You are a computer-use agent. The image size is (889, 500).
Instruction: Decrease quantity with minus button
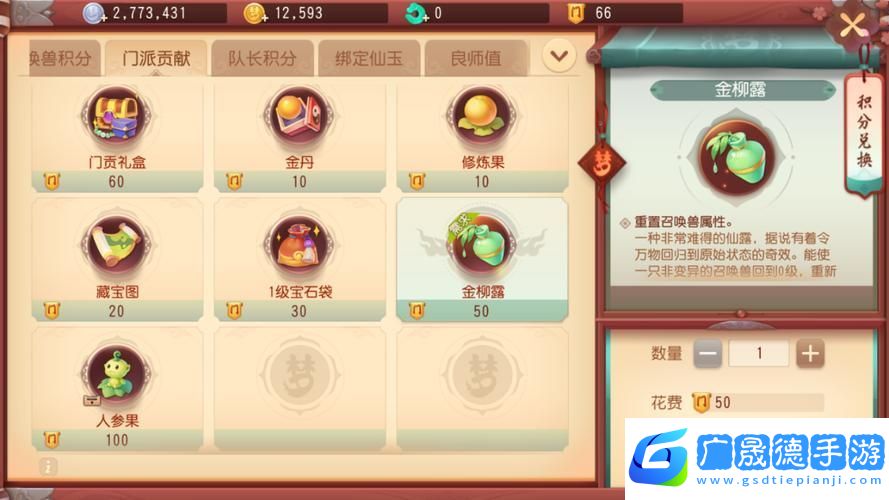tap(708, 354)
